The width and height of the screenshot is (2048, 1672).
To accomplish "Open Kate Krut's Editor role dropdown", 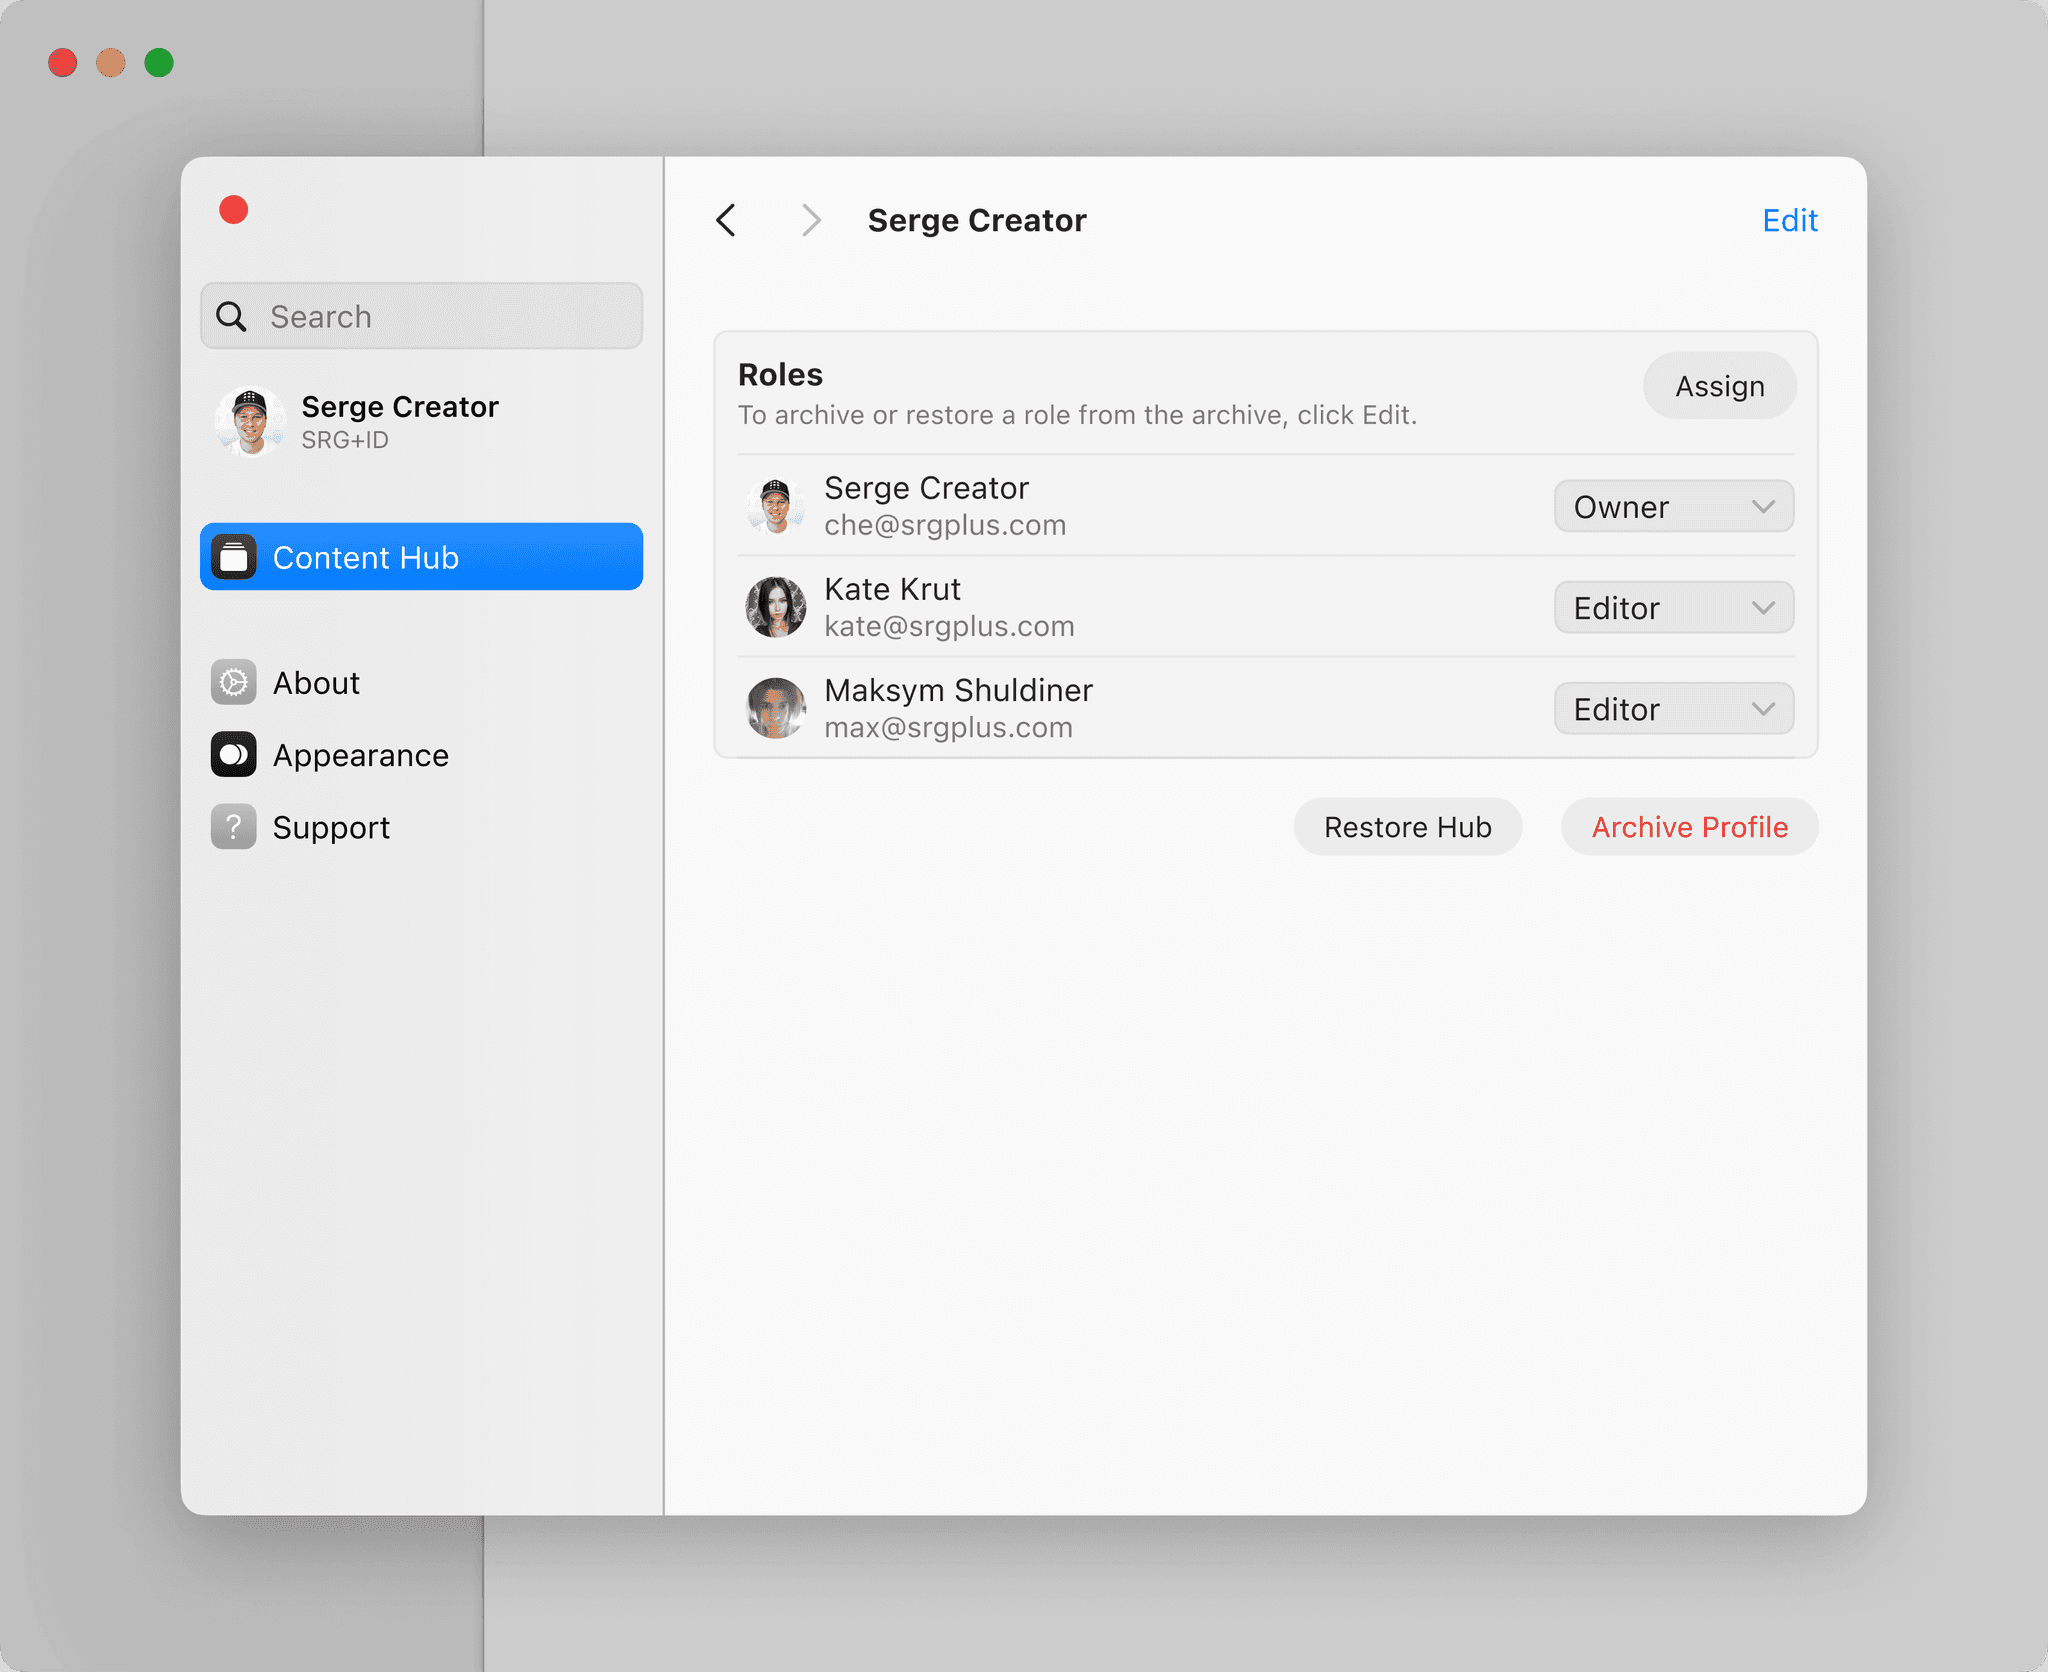I will (x=1673, y=608).
